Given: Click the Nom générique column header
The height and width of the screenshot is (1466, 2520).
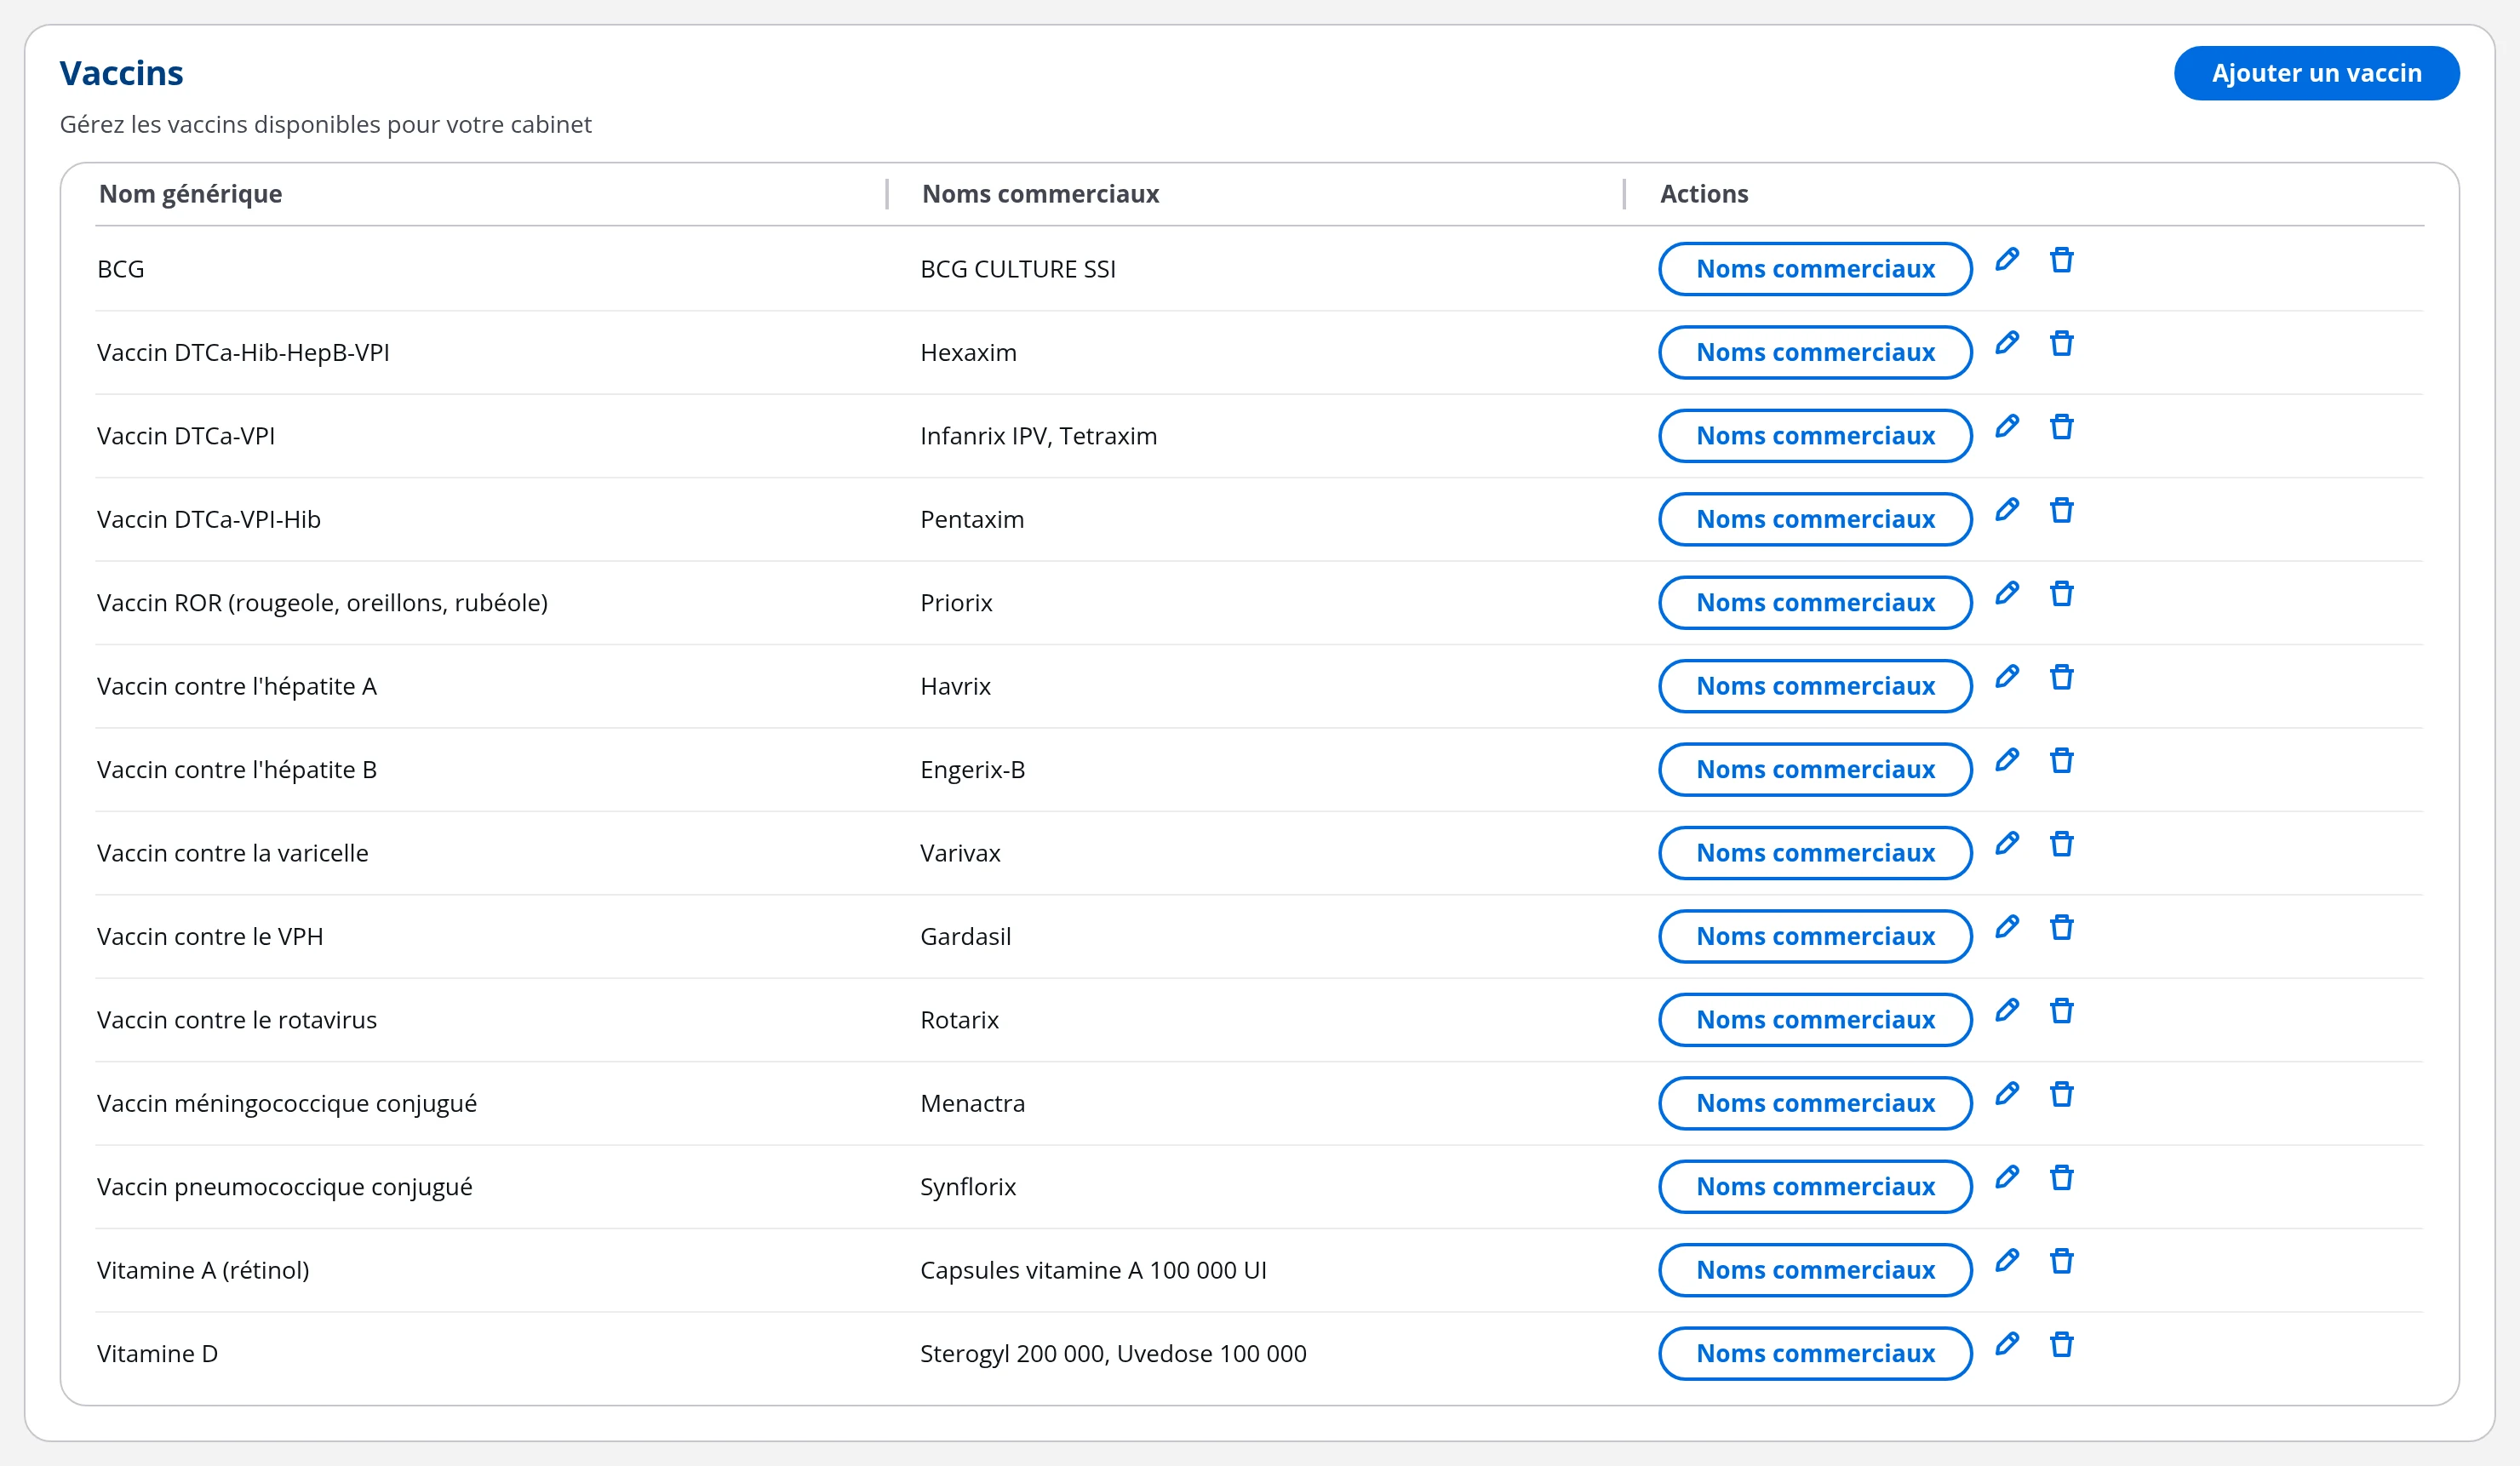Looking at the screenshot, I should click(190, 194).
